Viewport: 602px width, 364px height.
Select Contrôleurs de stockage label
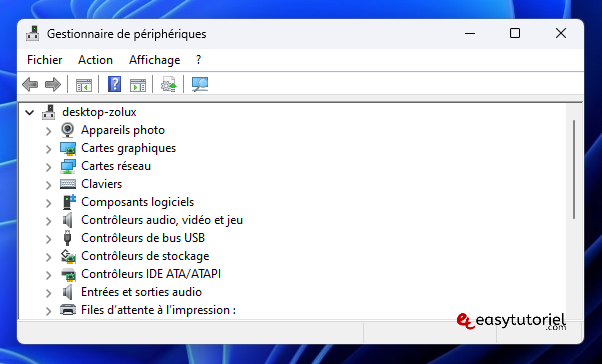145,256
